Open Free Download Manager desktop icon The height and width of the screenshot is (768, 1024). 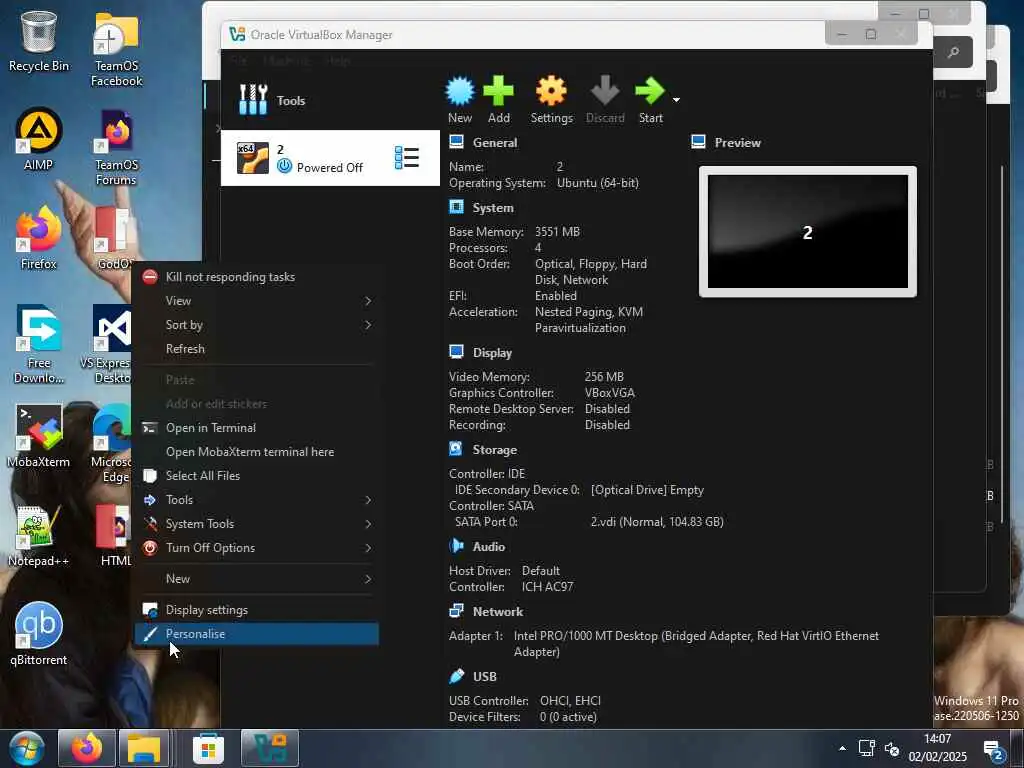pyautogui.click(x=39, y=345)
